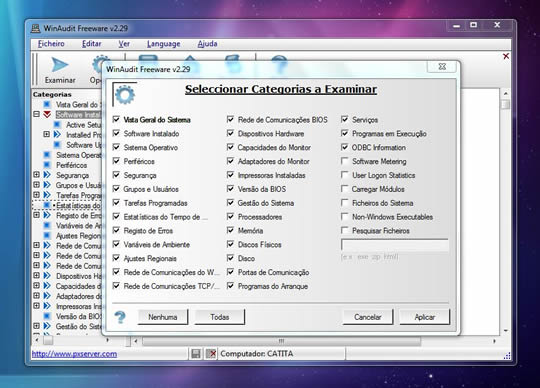The image size is (540, 388).
Task: Click the bottom horizontal scrollbar of content pane
Action: coord(281,341)
